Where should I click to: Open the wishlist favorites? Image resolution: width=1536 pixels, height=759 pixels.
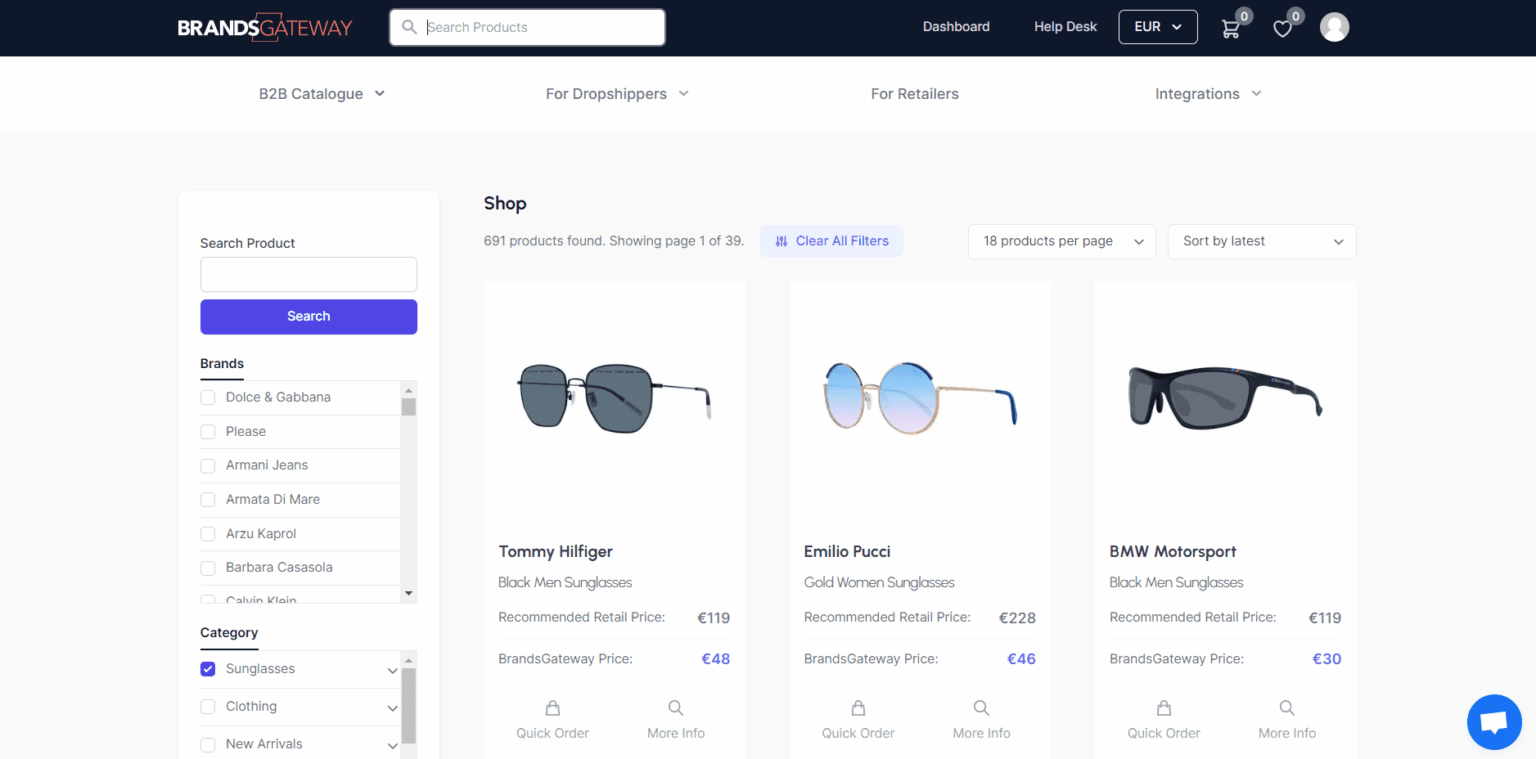1283,28
